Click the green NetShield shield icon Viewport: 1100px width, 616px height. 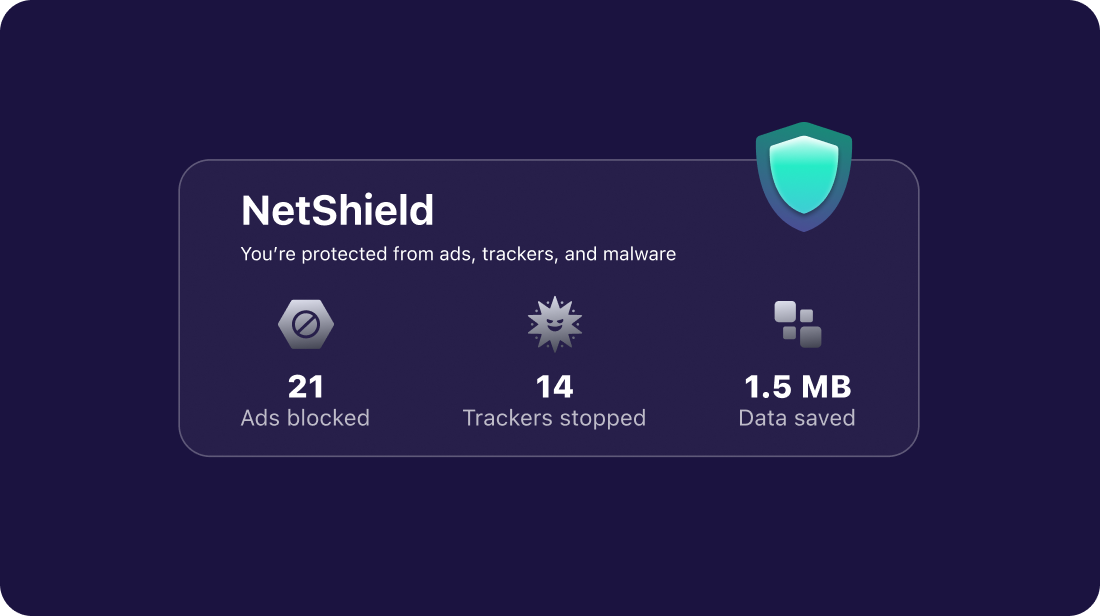[x=804, y=176]
